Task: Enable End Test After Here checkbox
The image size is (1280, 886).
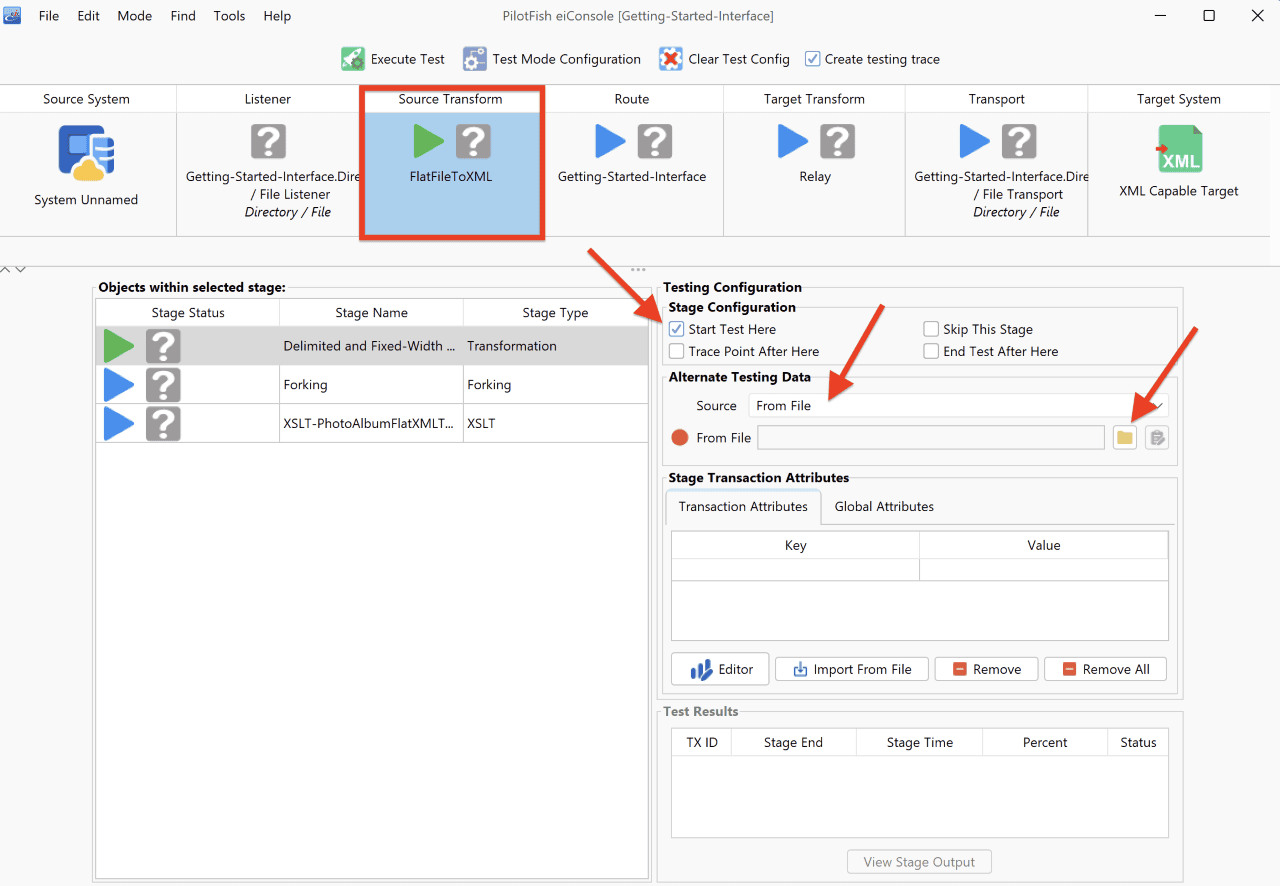Action: pos(931,351)
